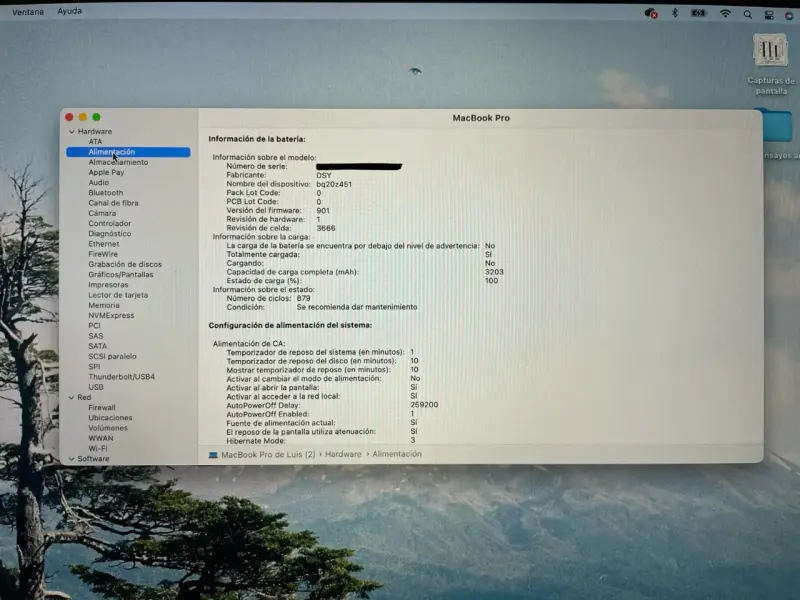Select FireWire in sidebar

pyautogui.click(x=103, y=254)
